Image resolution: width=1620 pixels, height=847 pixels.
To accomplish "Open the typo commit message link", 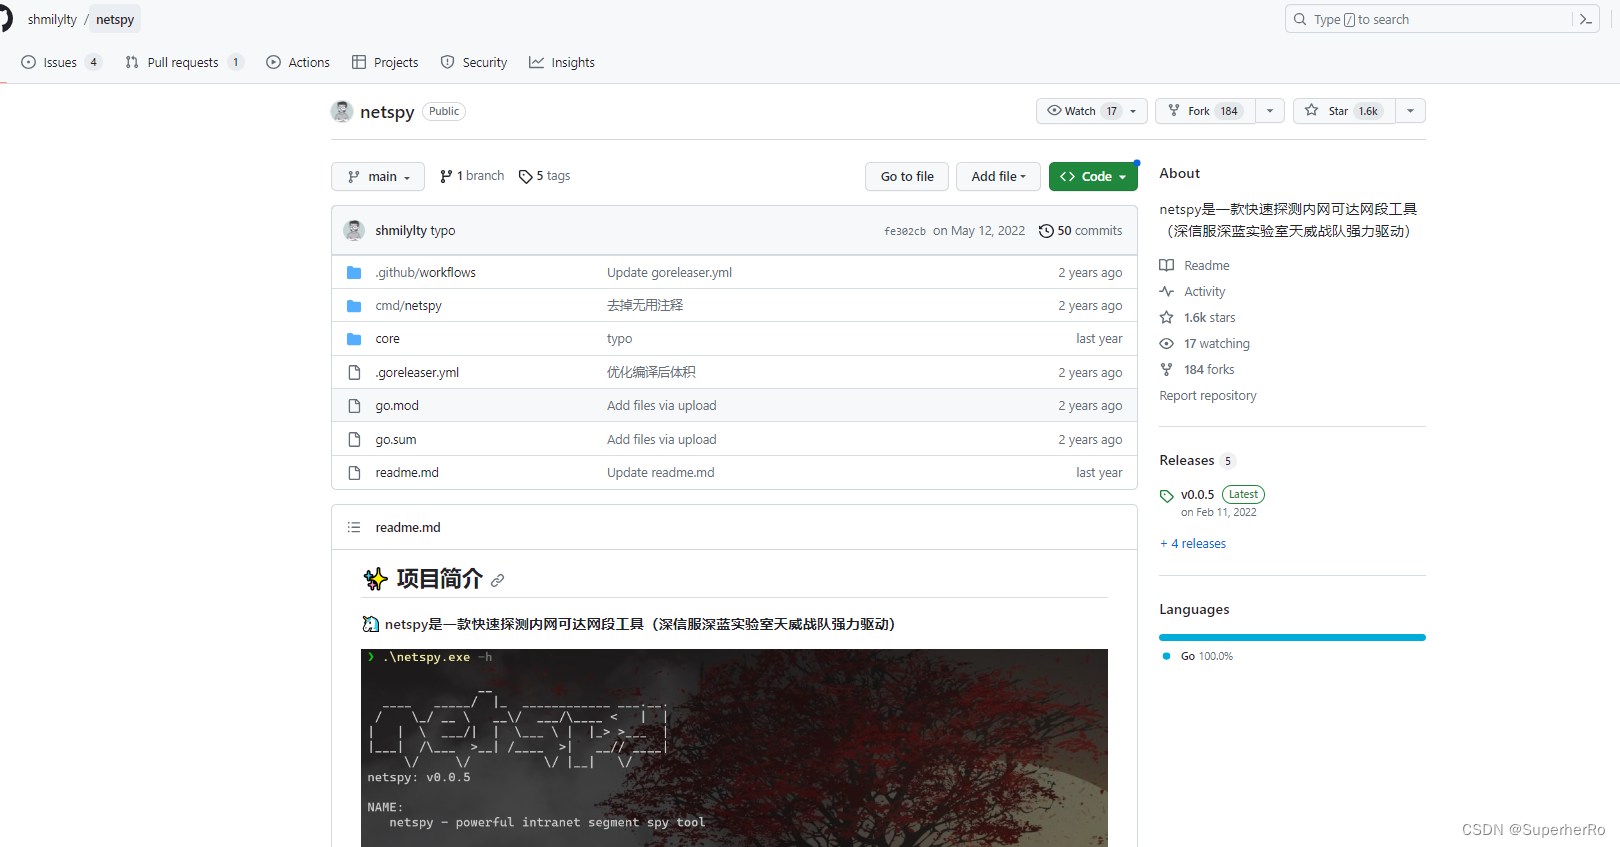I will 443,231.
